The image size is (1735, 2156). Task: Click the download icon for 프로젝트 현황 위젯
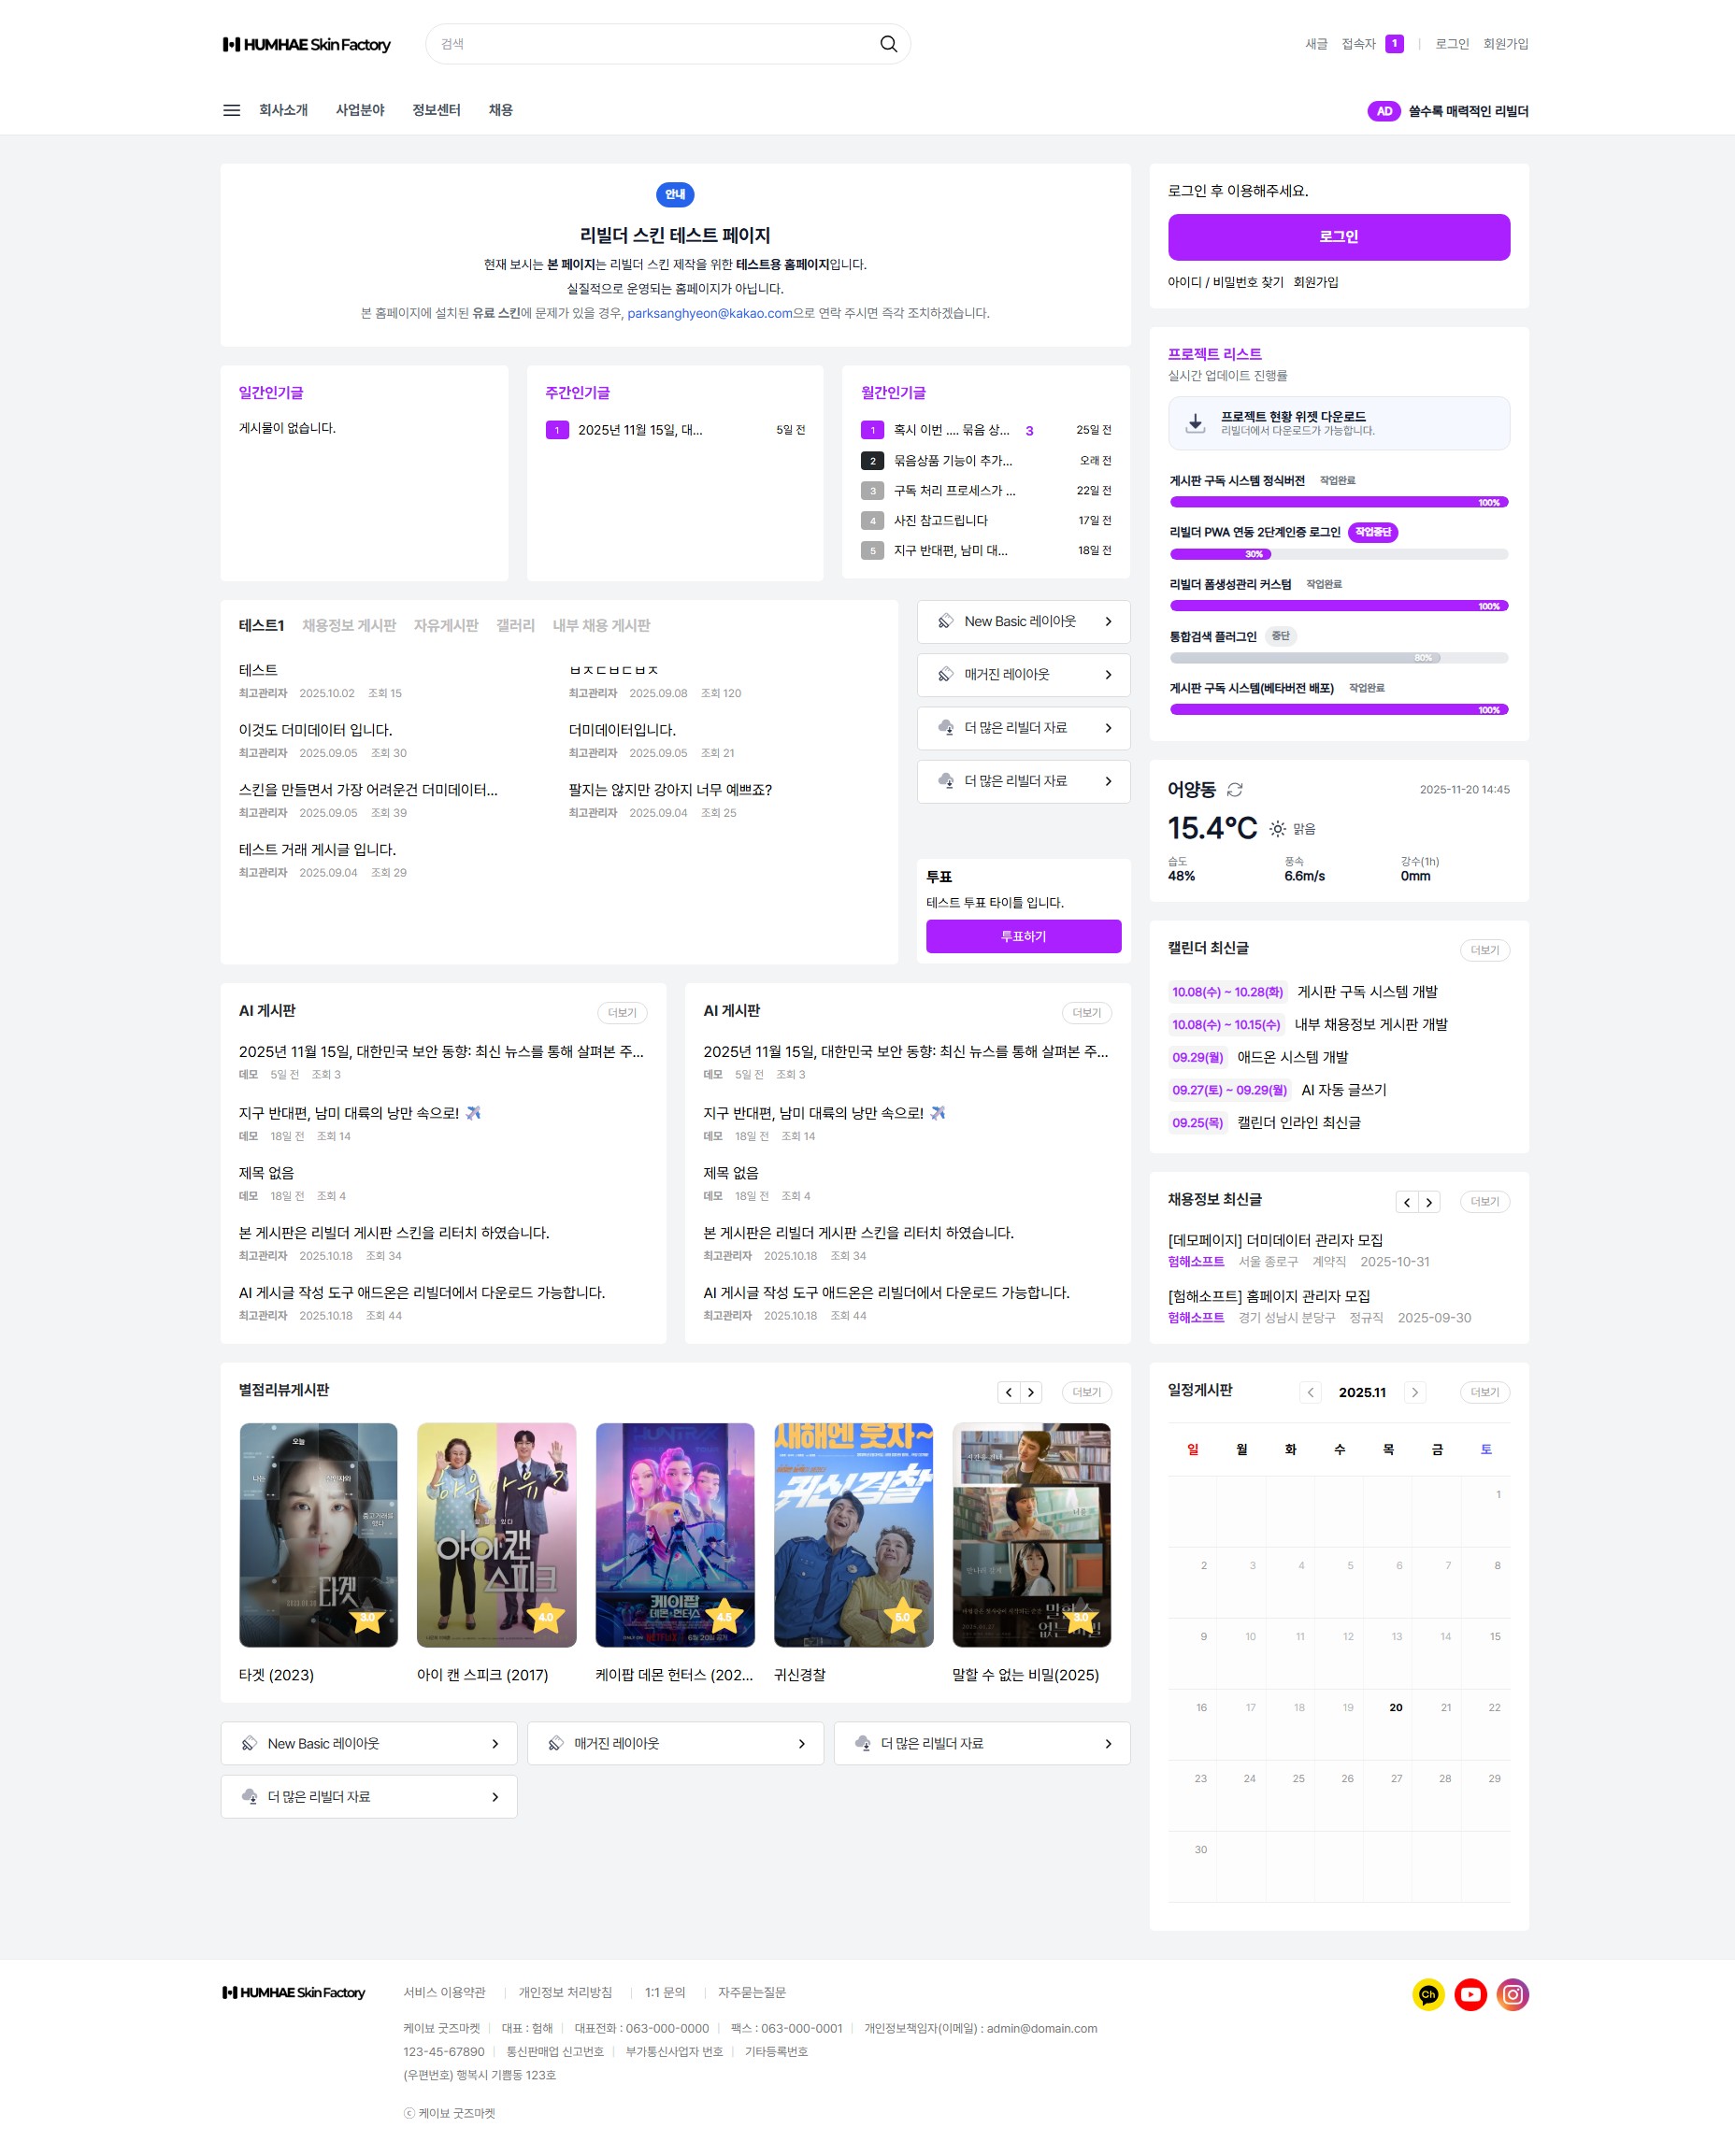pos(1194,423)
